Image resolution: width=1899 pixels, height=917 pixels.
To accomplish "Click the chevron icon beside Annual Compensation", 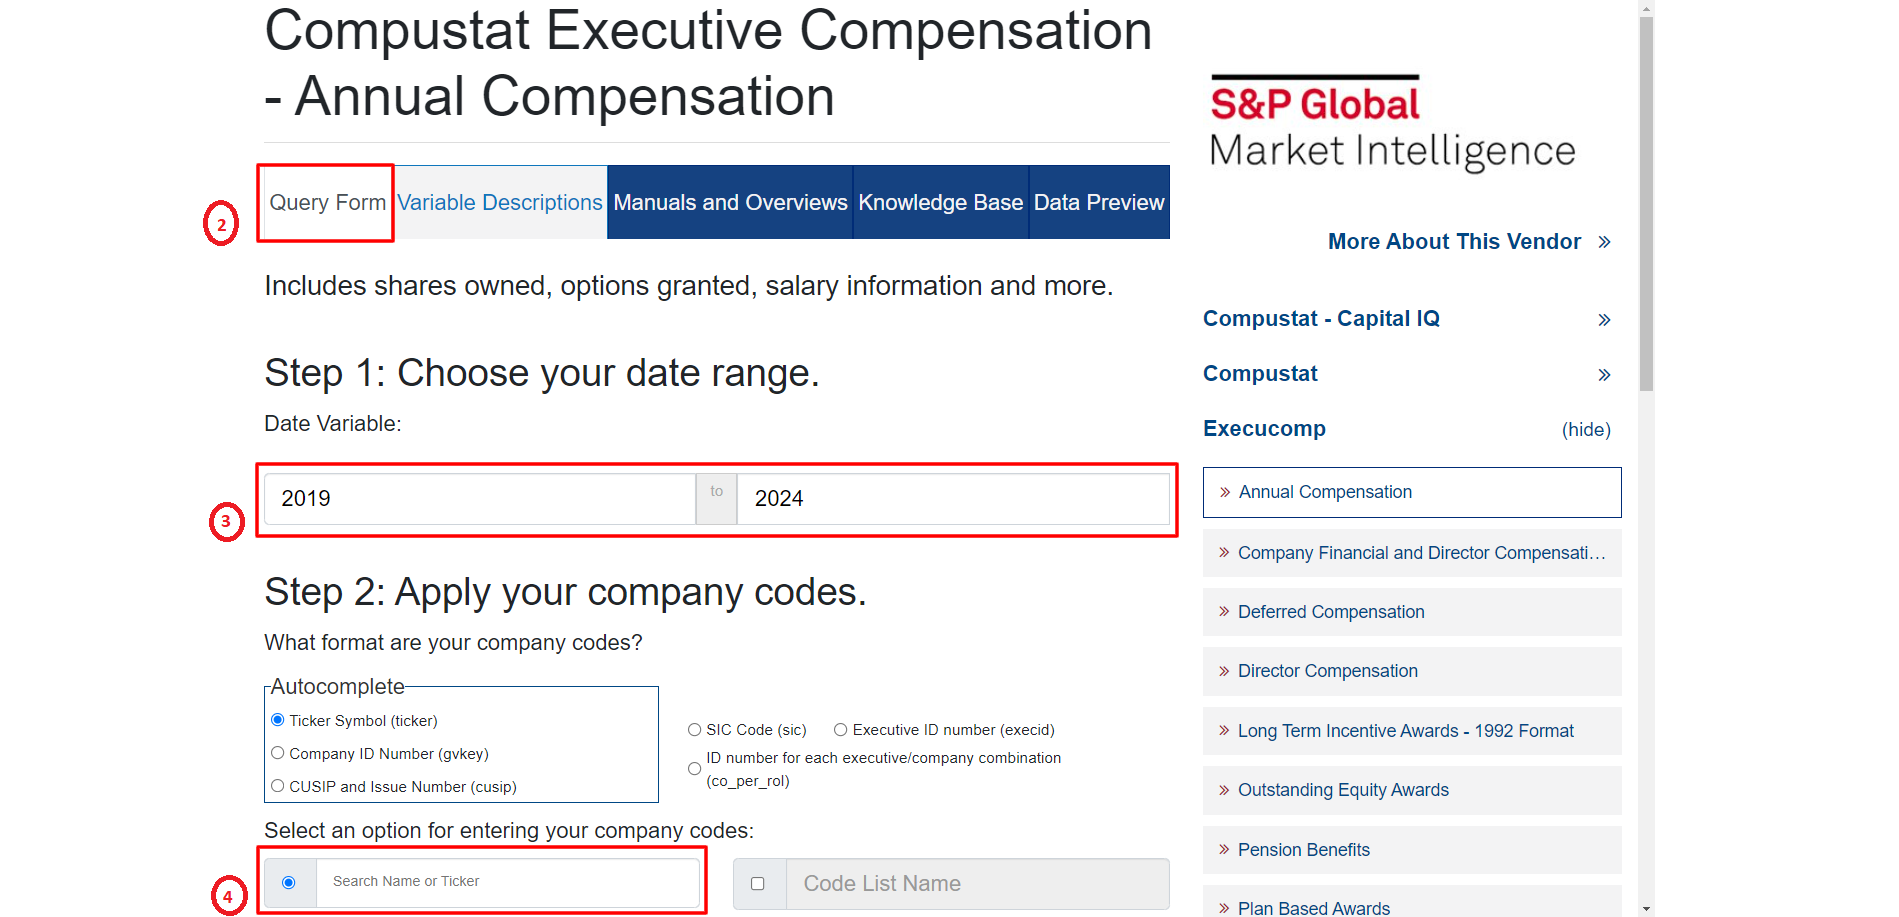I will coord(1225,492).
